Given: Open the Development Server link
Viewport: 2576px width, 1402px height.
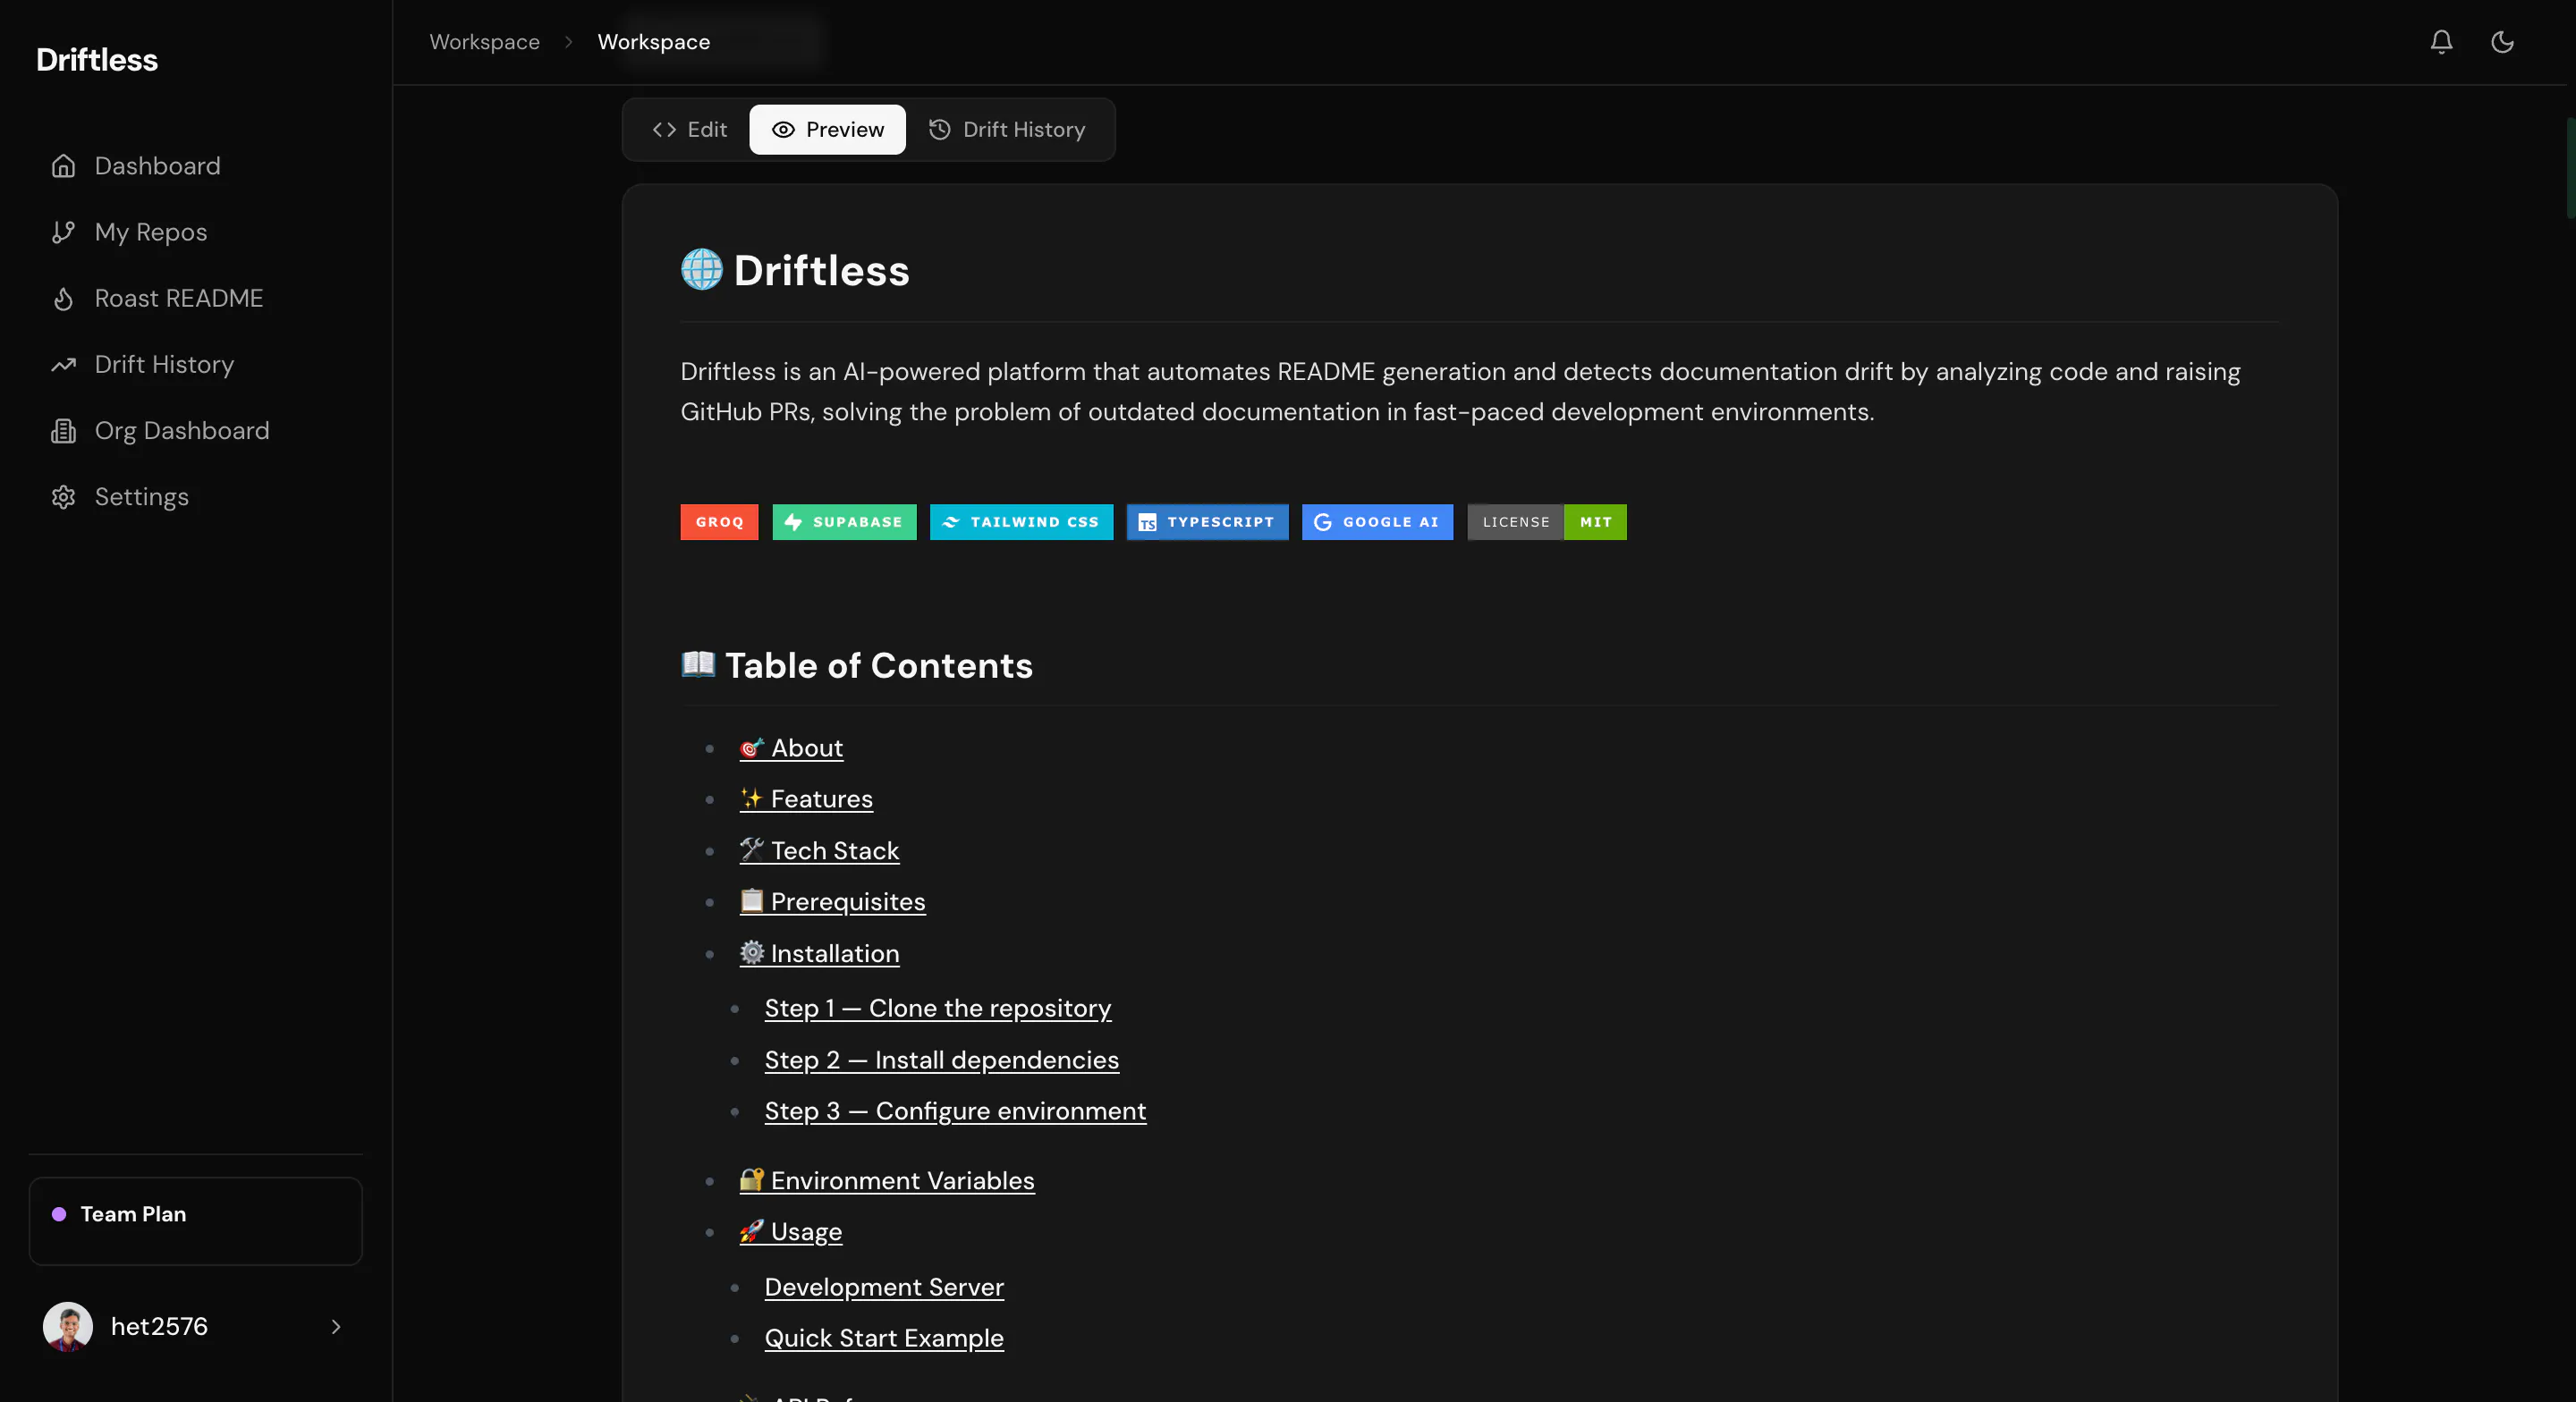Looking at the screenshot, I should coord(884,1287).
